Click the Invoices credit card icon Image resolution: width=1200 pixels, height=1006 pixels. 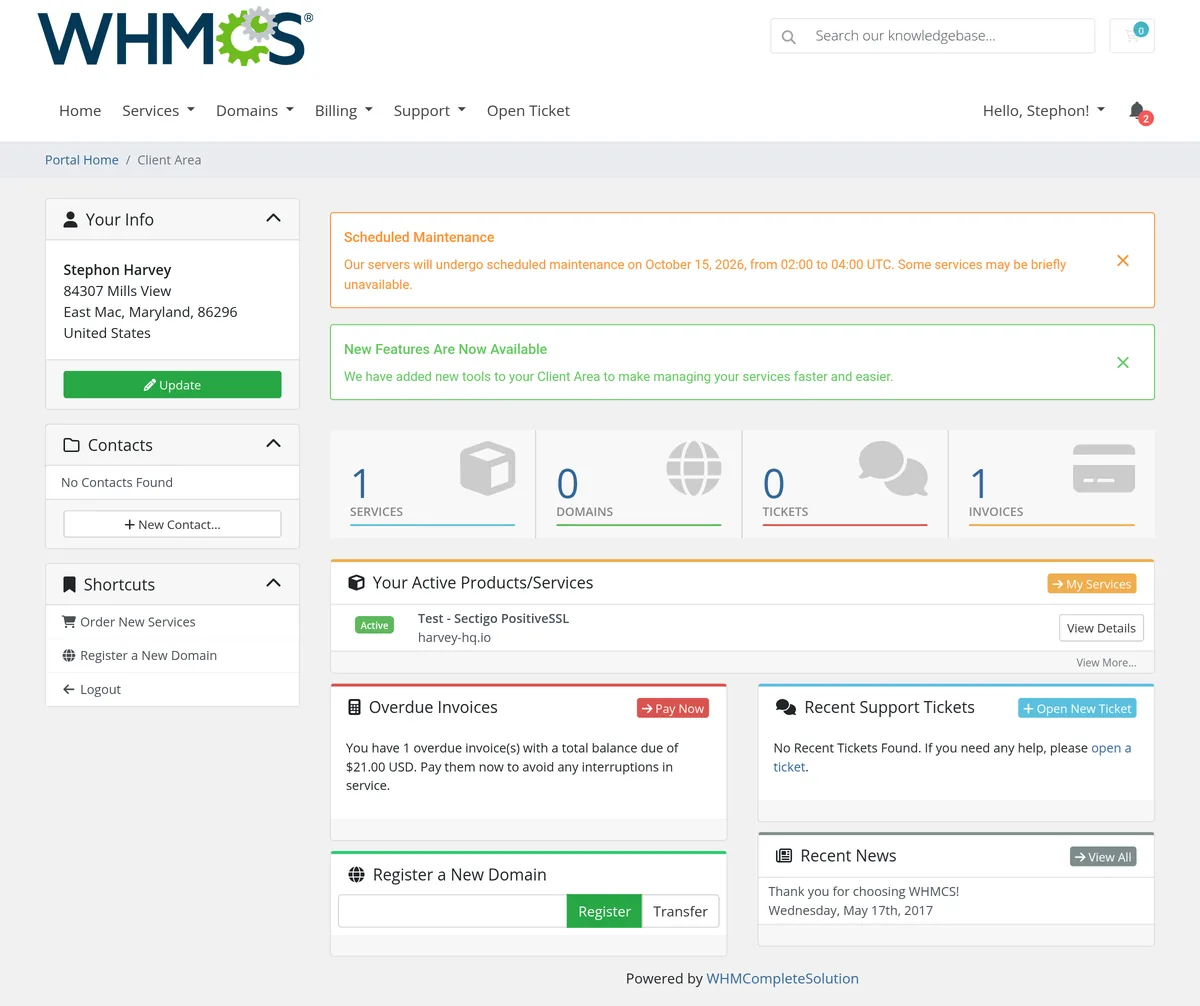1104,468
